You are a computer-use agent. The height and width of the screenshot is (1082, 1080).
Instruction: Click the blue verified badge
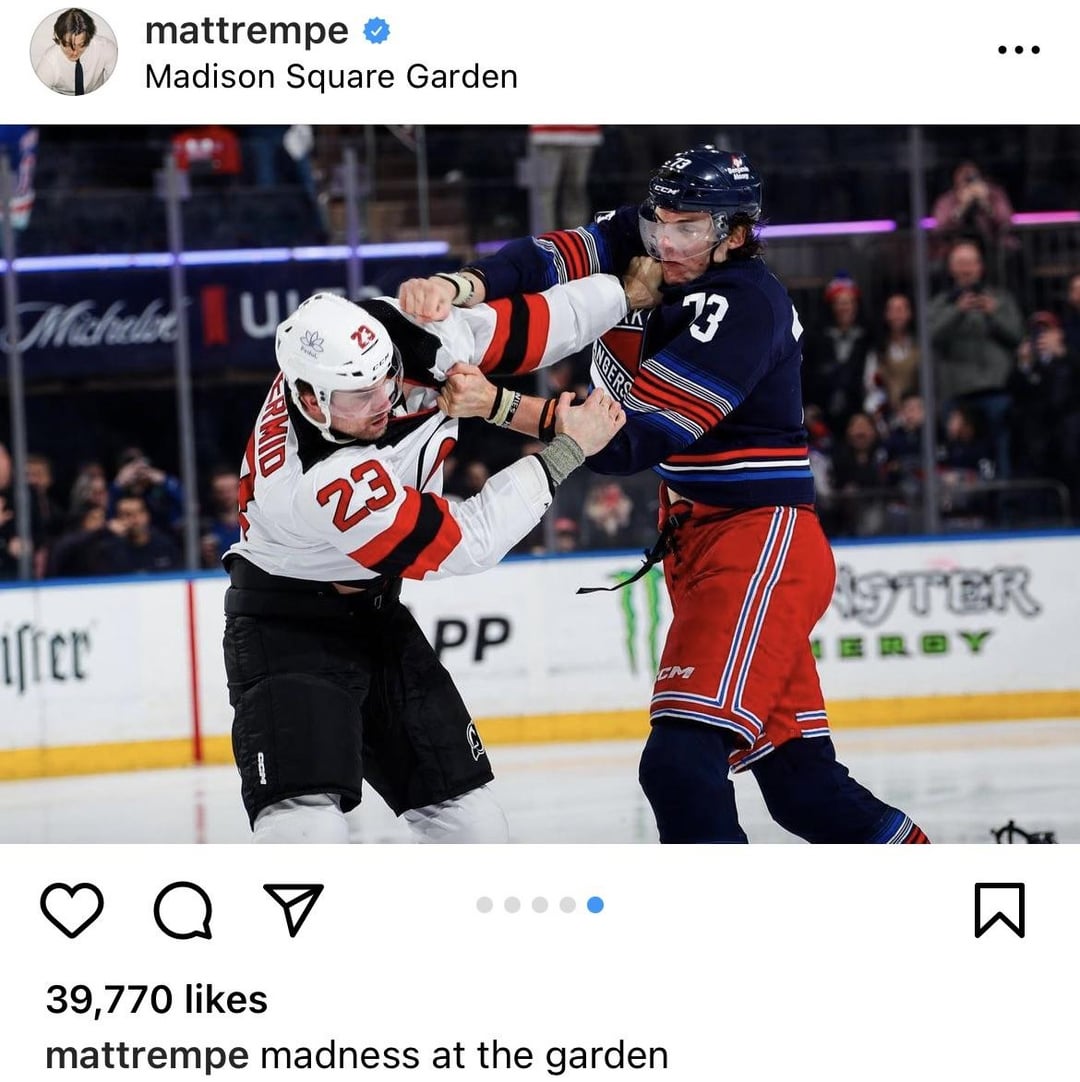pyautogui.click(x=377, y=31)
